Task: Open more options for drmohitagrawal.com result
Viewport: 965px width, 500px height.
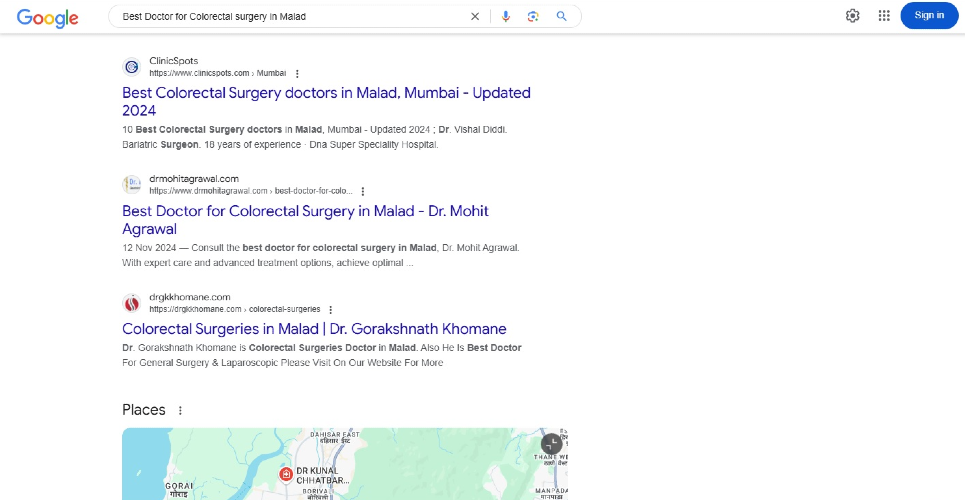Action: (x=363, y=192)
